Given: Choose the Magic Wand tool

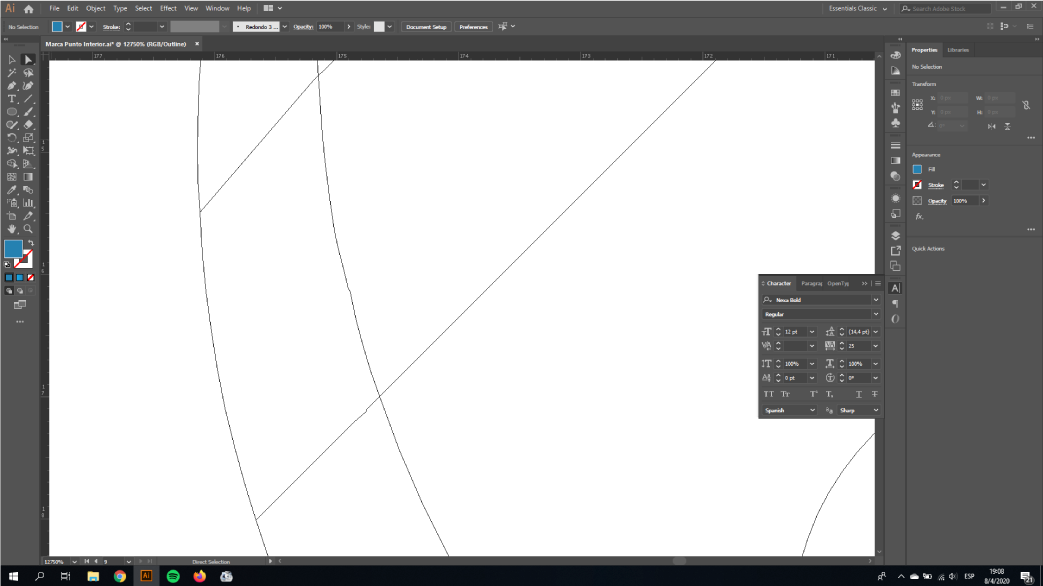Looking at the screenshot, I should [x=12, y=73].
